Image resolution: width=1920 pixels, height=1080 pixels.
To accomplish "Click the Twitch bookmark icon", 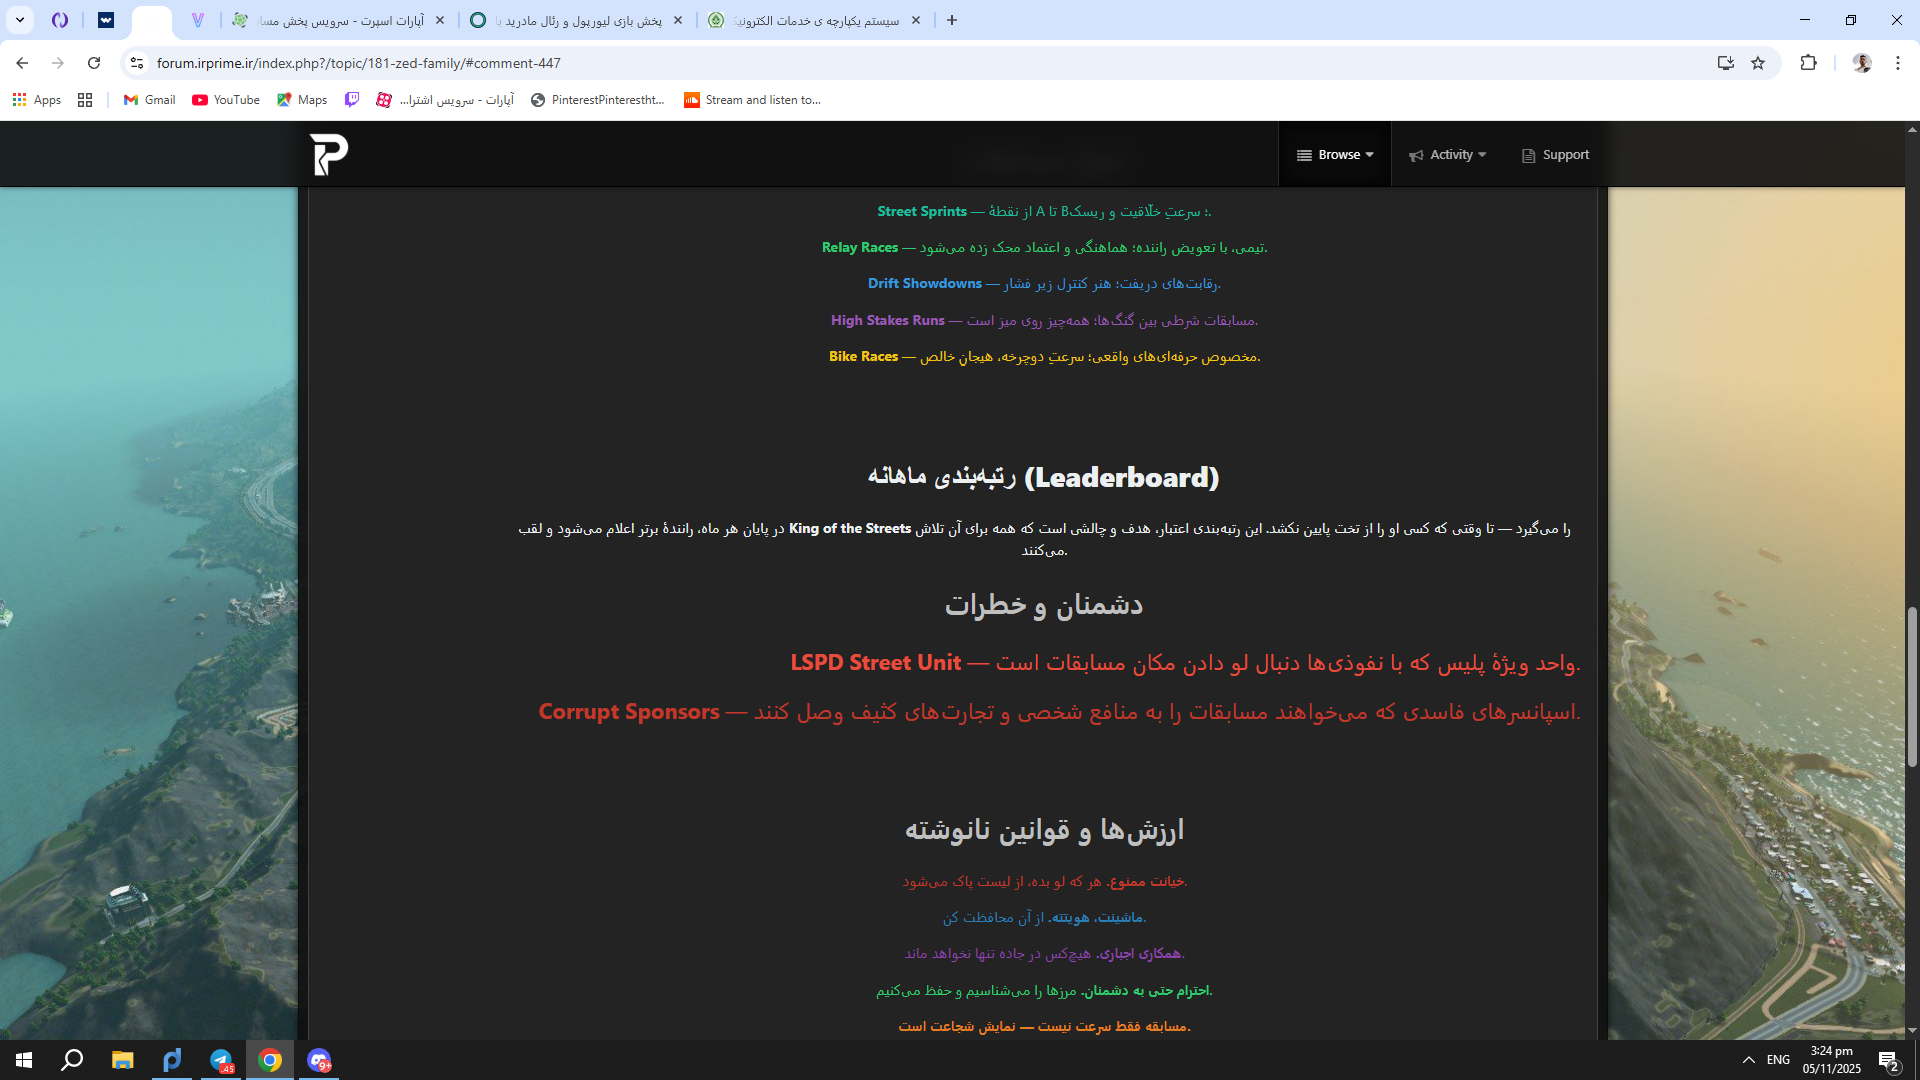I will pyautogui.click(x=352, y=100).
